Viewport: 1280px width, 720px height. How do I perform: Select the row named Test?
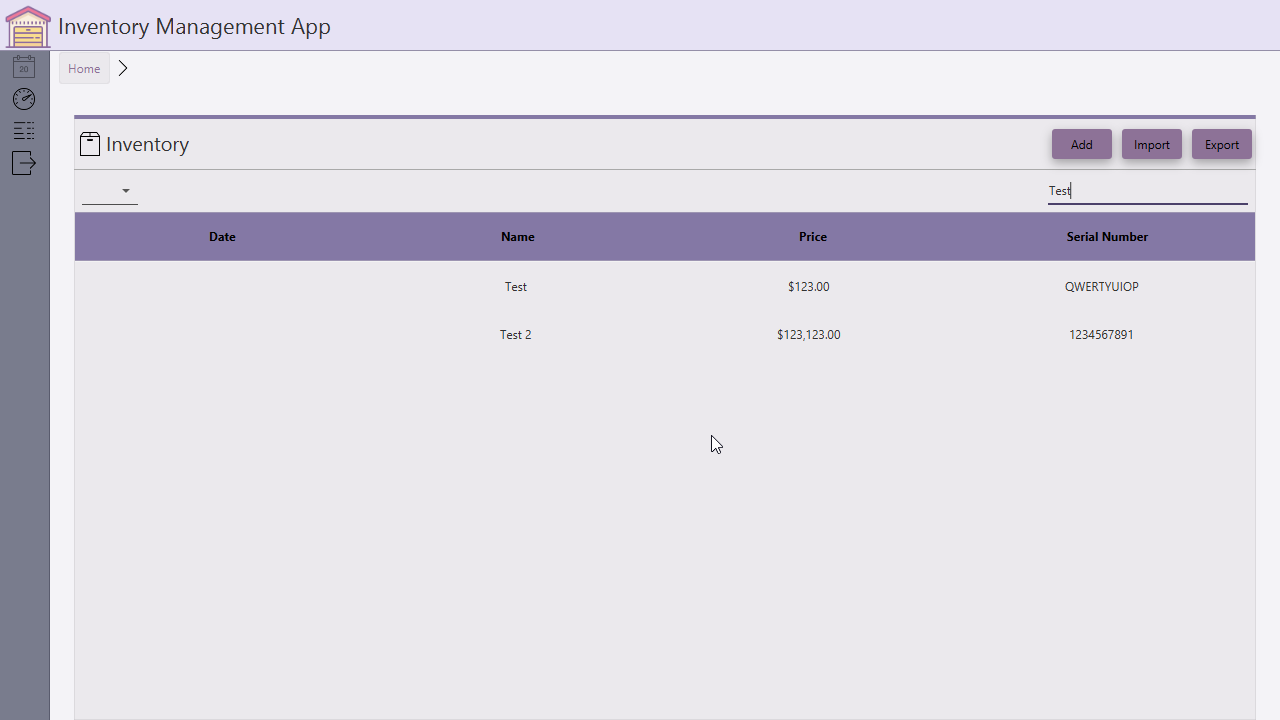point(665,286)
